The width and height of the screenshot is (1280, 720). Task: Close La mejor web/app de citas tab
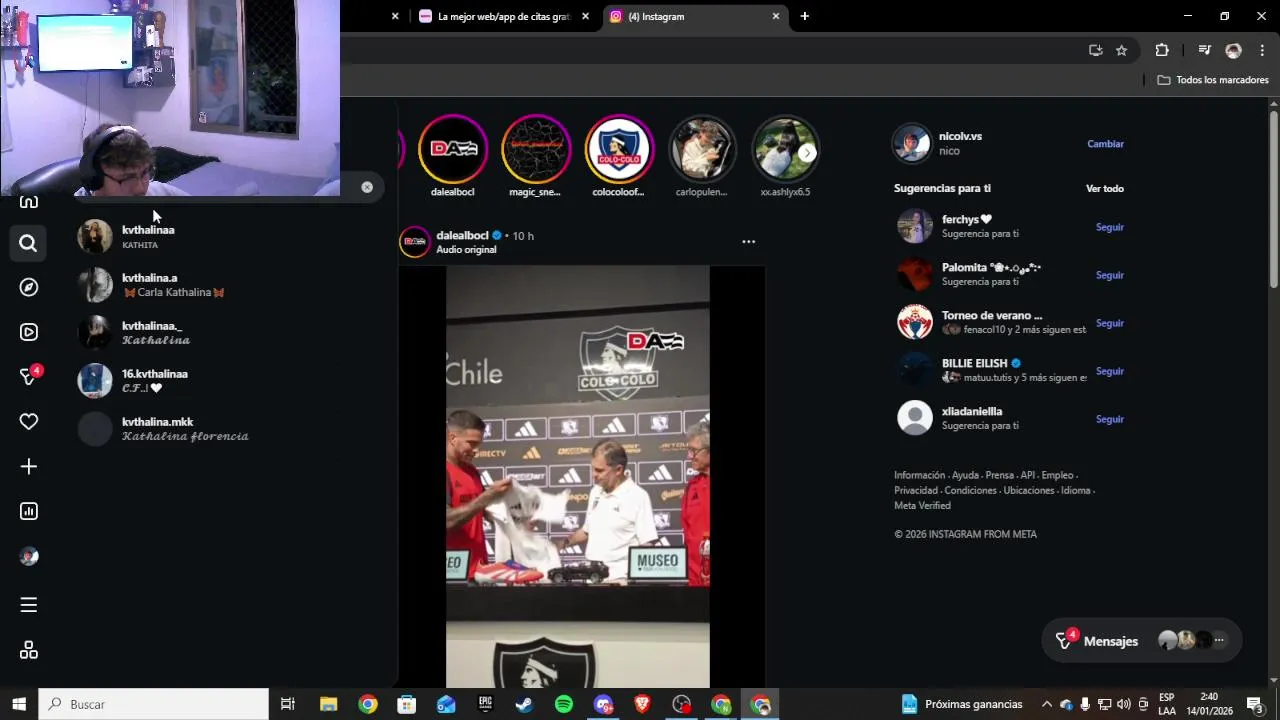pyautogui.click(x=585, y=16)
